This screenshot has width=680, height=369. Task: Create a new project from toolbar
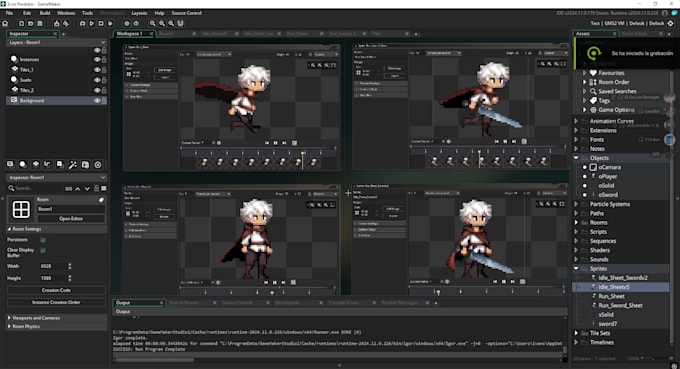coord(21,23)
